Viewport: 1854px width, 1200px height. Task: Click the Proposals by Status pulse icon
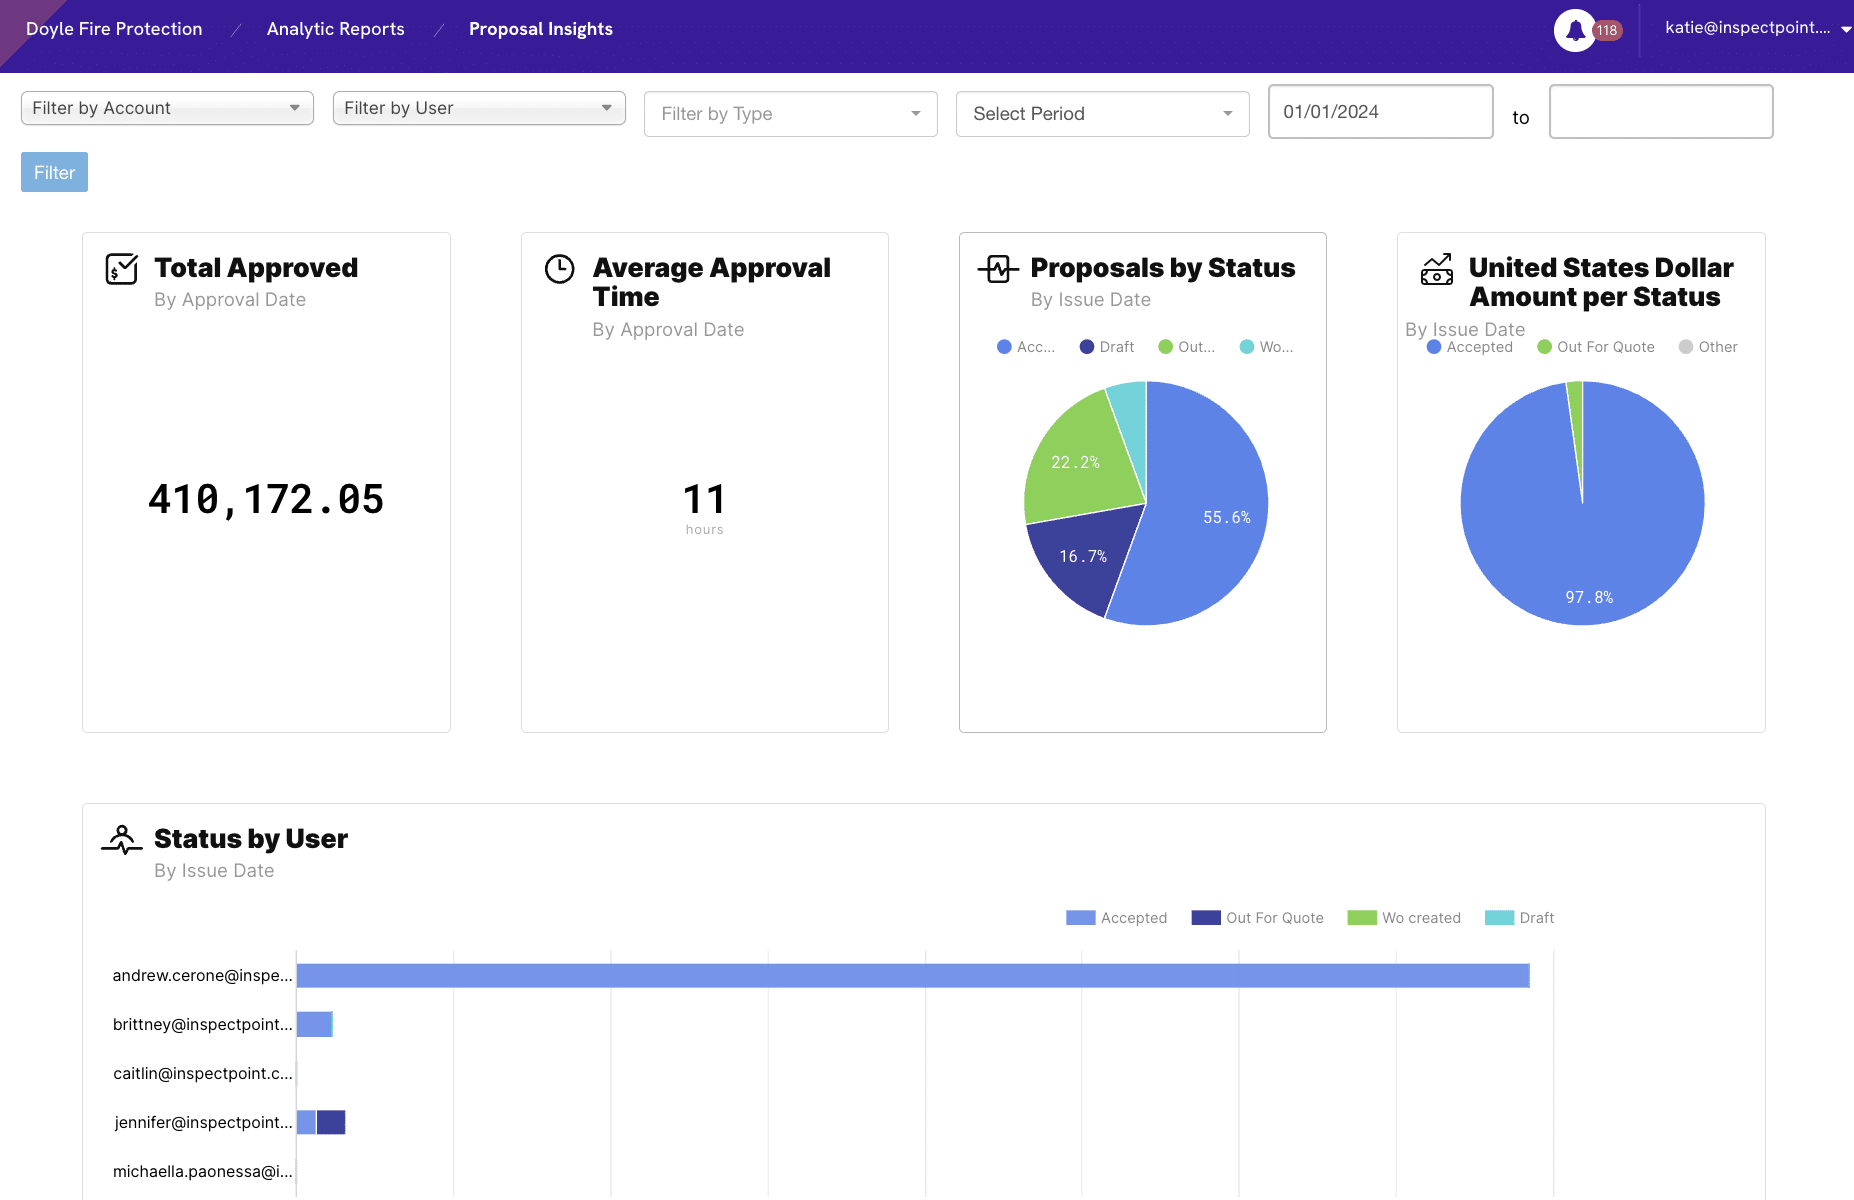tap(997, 269)
